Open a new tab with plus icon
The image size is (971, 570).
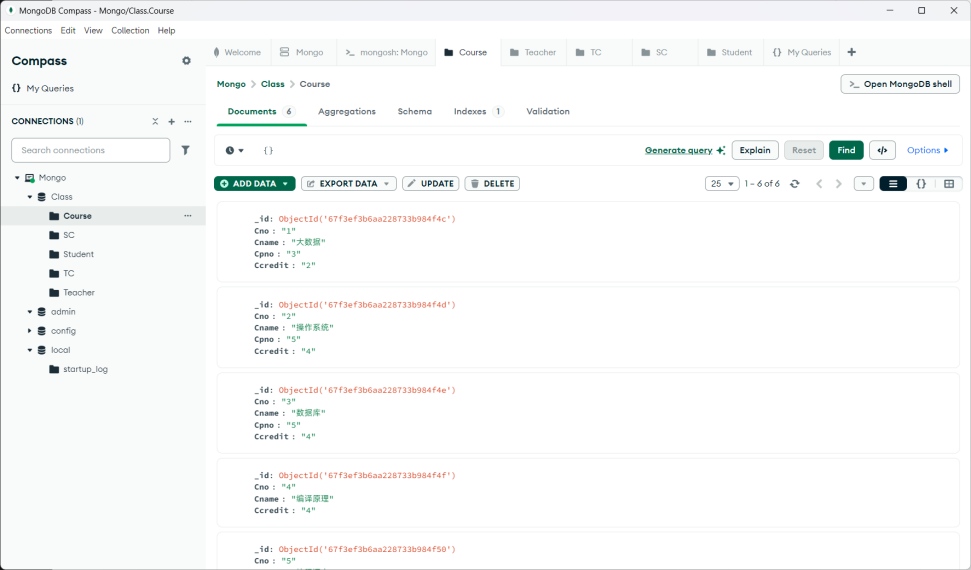pos(851,52)
